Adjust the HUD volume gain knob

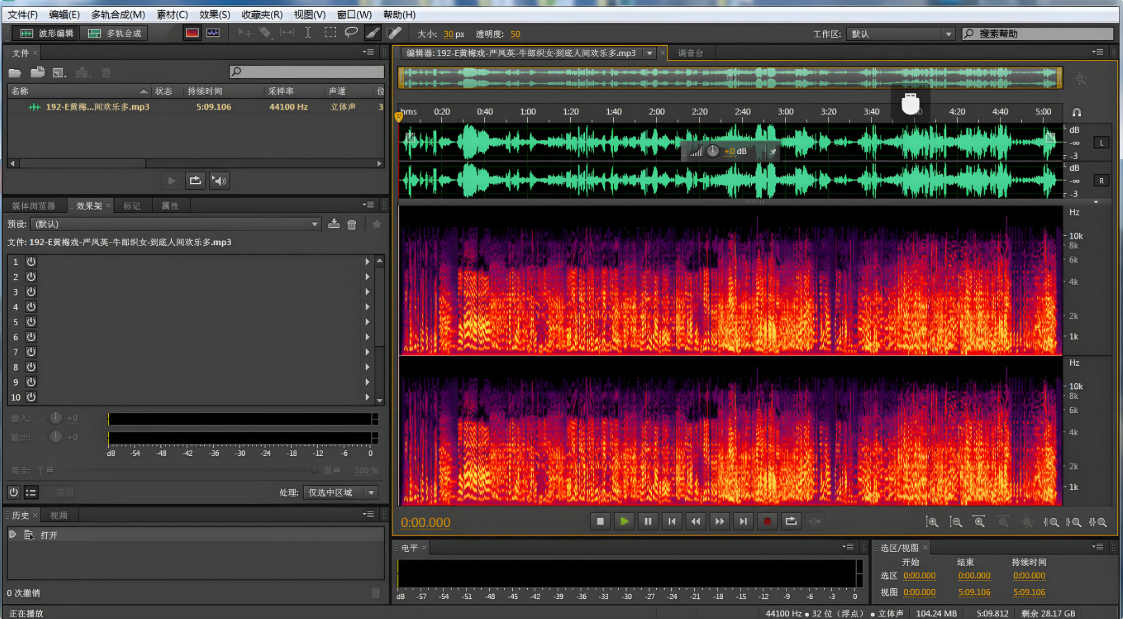[713, 151]
